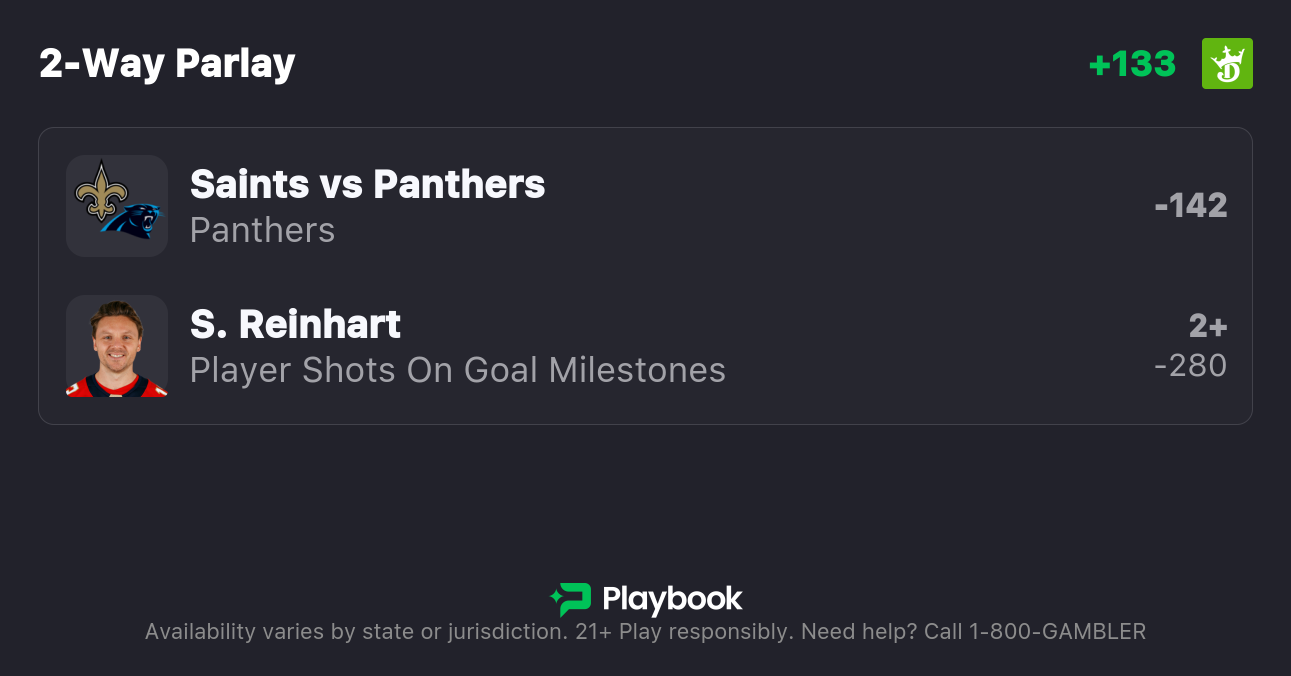
Task: Open the Saints vs Panthers matchup
Action: [367, 184]
